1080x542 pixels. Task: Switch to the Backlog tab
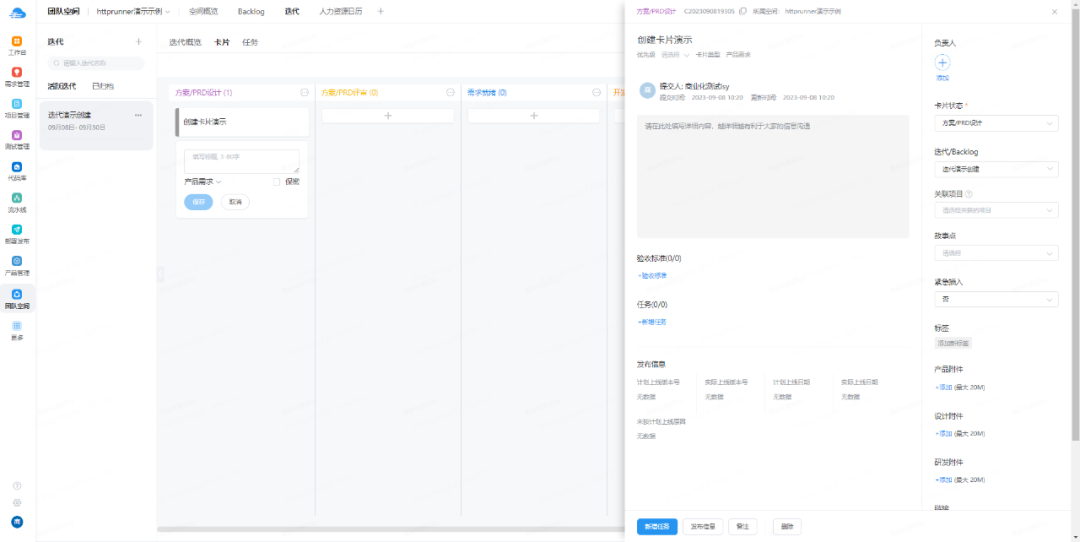(x=251, y=12)
